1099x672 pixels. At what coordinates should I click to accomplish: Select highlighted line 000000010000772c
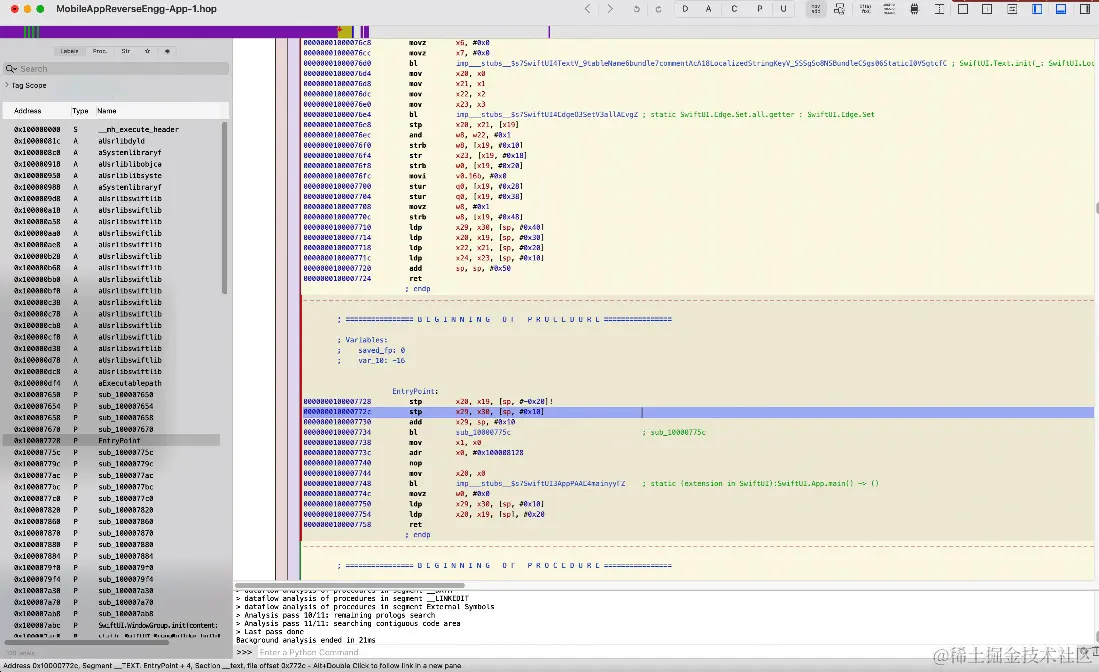(697, 412)
